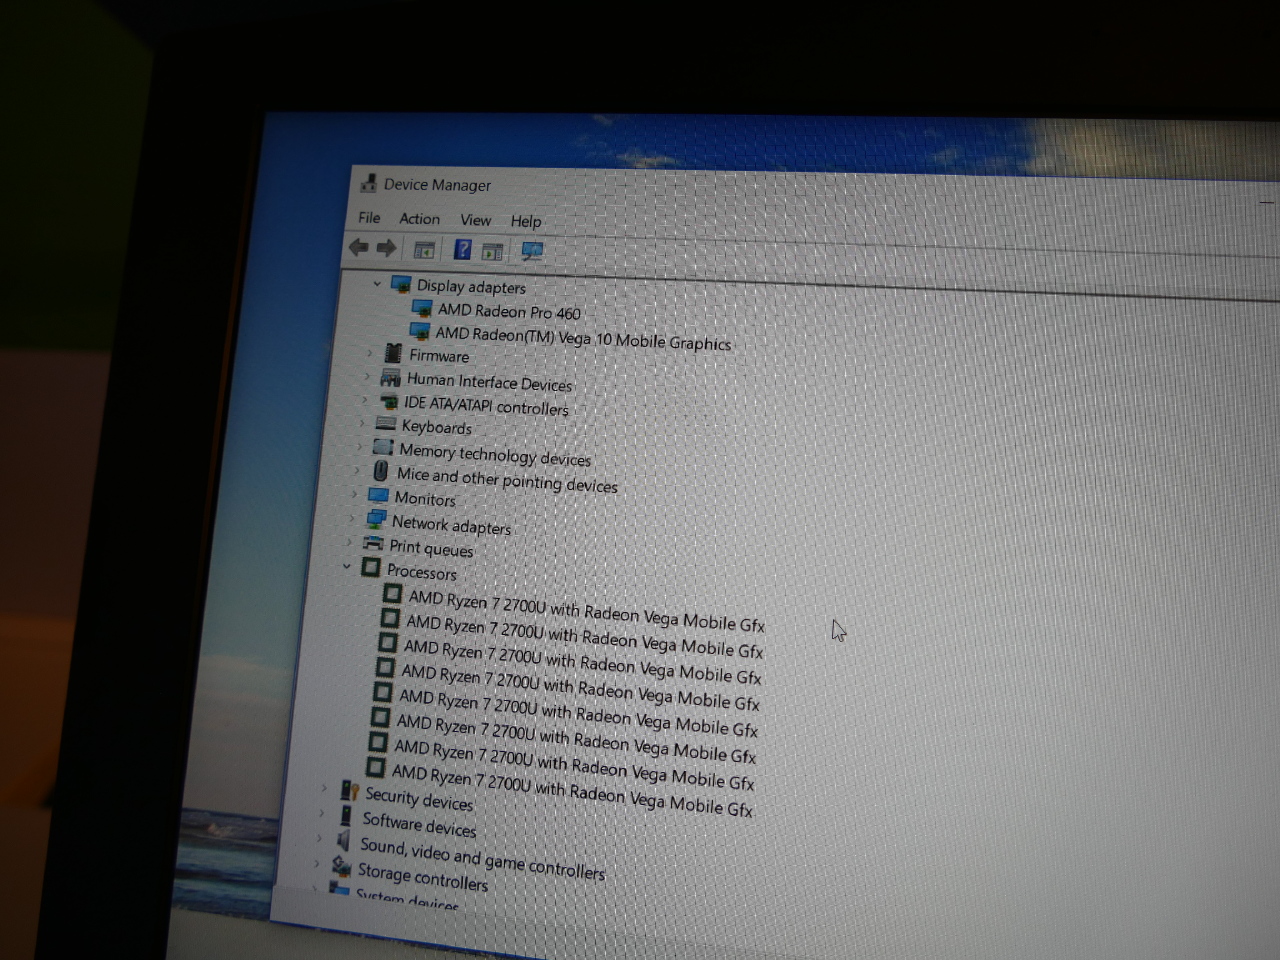This screenshot has width=1280, height=960.
Task: Select the 'IDE ATA/ATAPI controllers' label
Action: coord(486,405)
